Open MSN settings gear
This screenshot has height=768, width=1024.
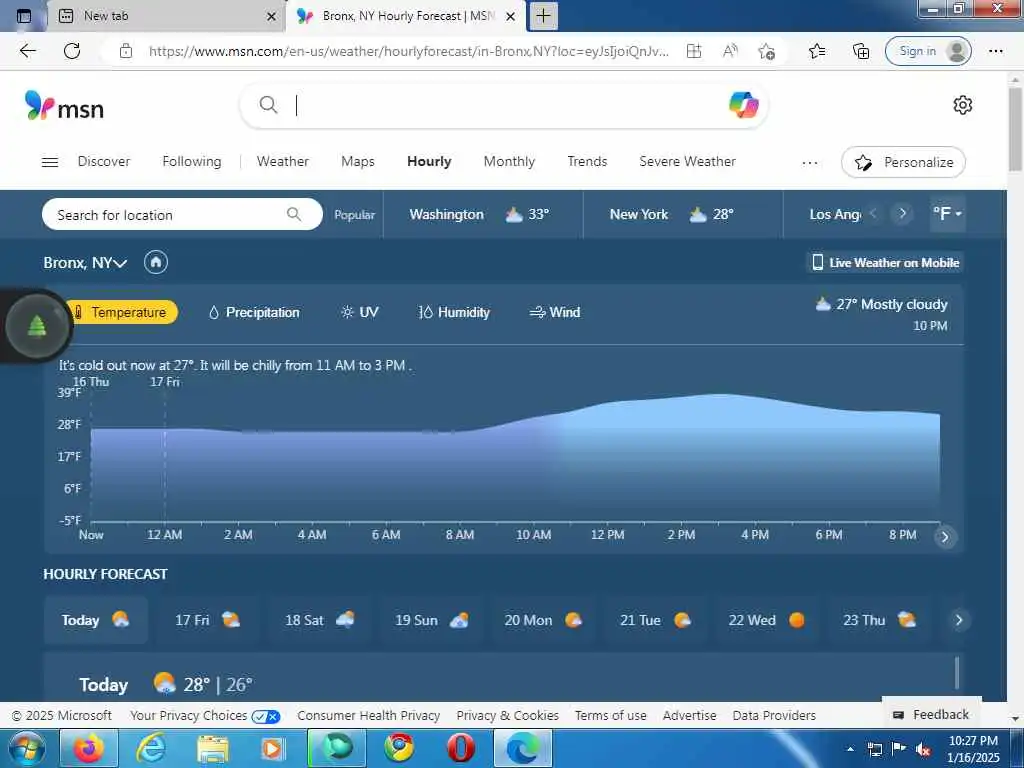pos(963,105)
